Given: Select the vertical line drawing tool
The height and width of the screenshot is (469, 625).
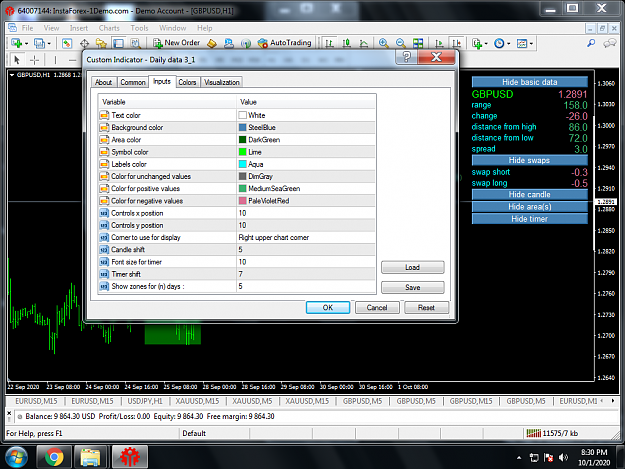Looking at the screenshot, I should coord(55,60).
